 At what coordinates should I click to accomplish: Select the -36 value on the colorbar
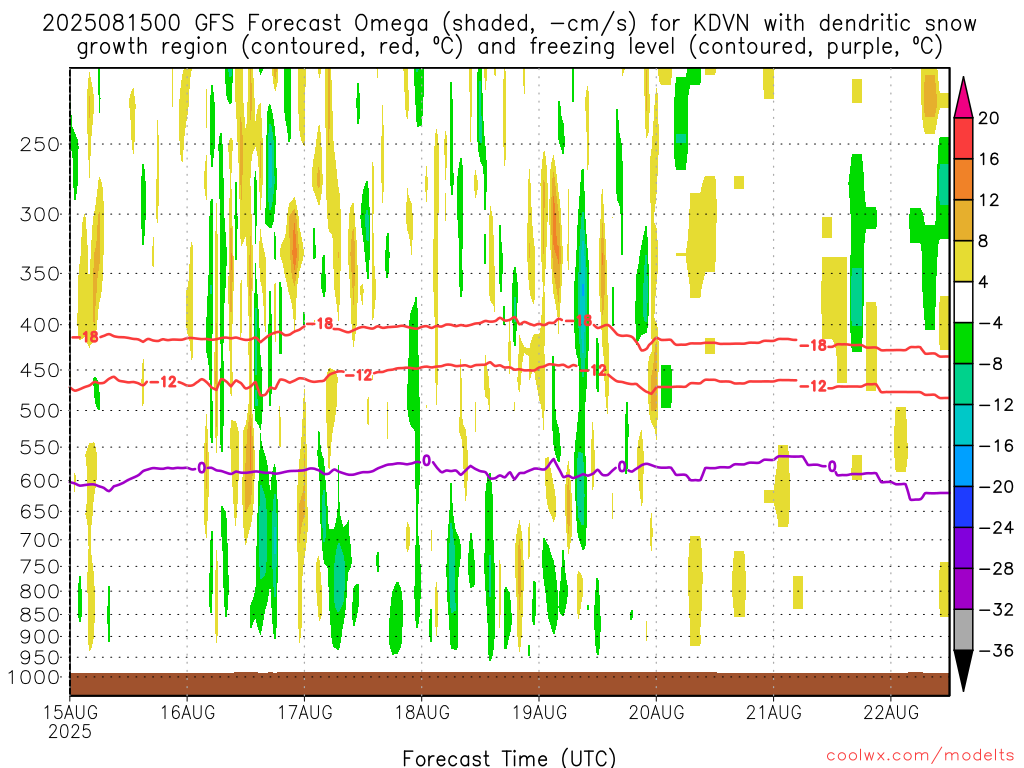[x=996, y=650]
